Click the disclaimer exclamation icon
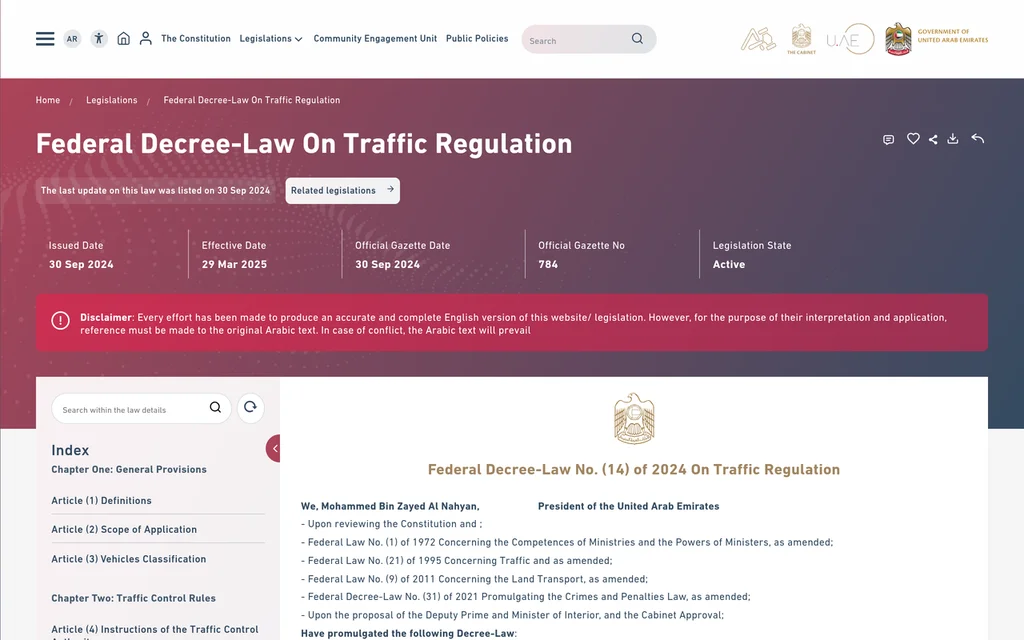The width and height of the screenshot is (1024, 640). tap(60, 320)
